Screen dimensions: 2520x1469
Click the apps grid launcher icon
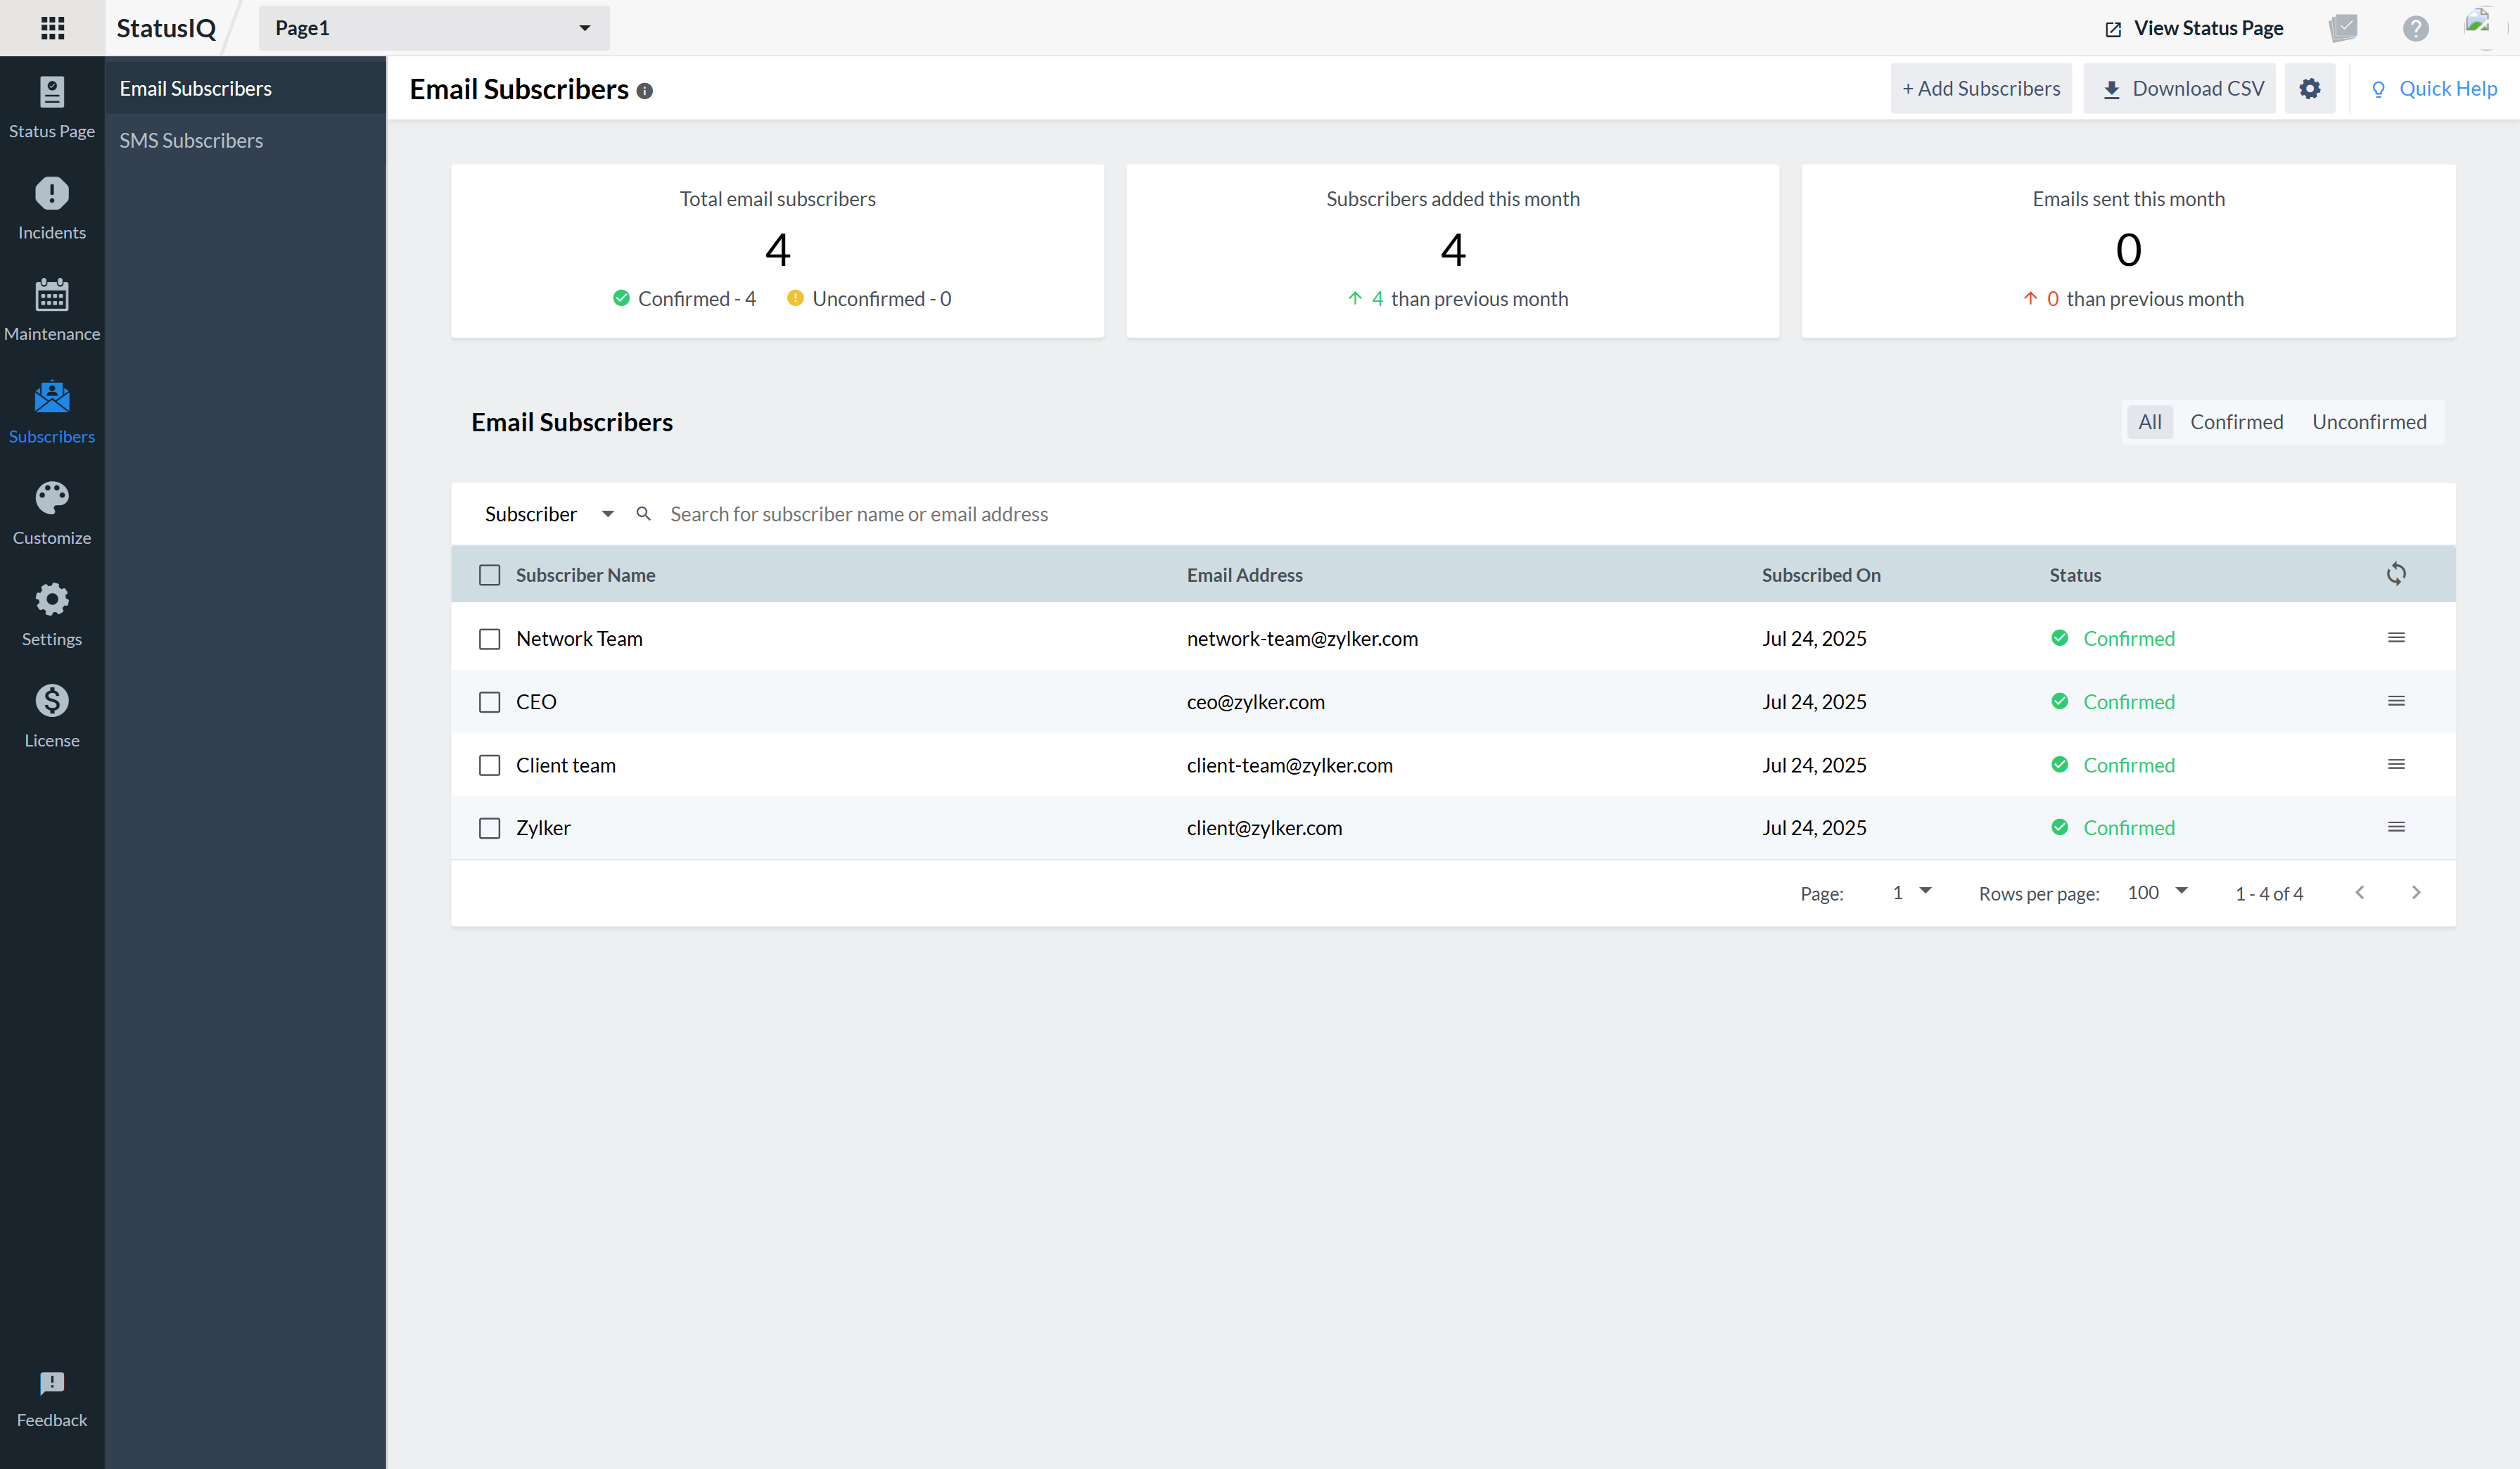52,28
